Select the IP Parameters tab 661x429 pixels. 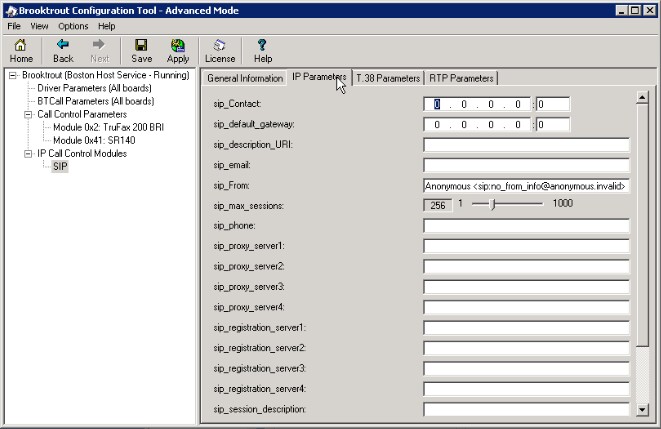pyautogui.click(x=319, y=77)
